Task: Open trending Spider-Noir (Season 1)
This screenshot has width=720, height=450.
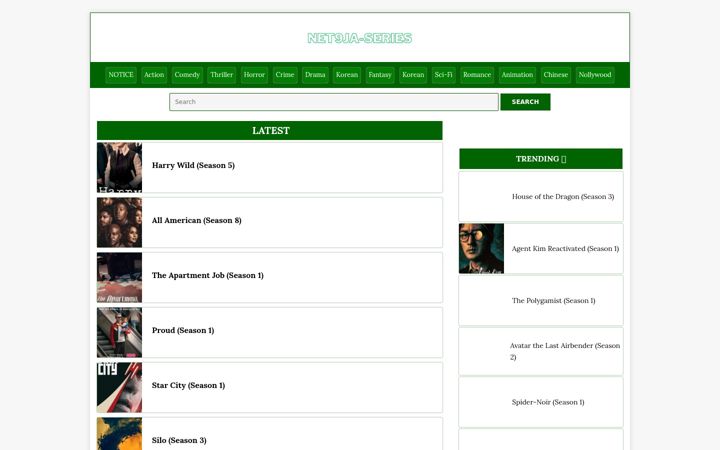Action: tap(548, 402)
